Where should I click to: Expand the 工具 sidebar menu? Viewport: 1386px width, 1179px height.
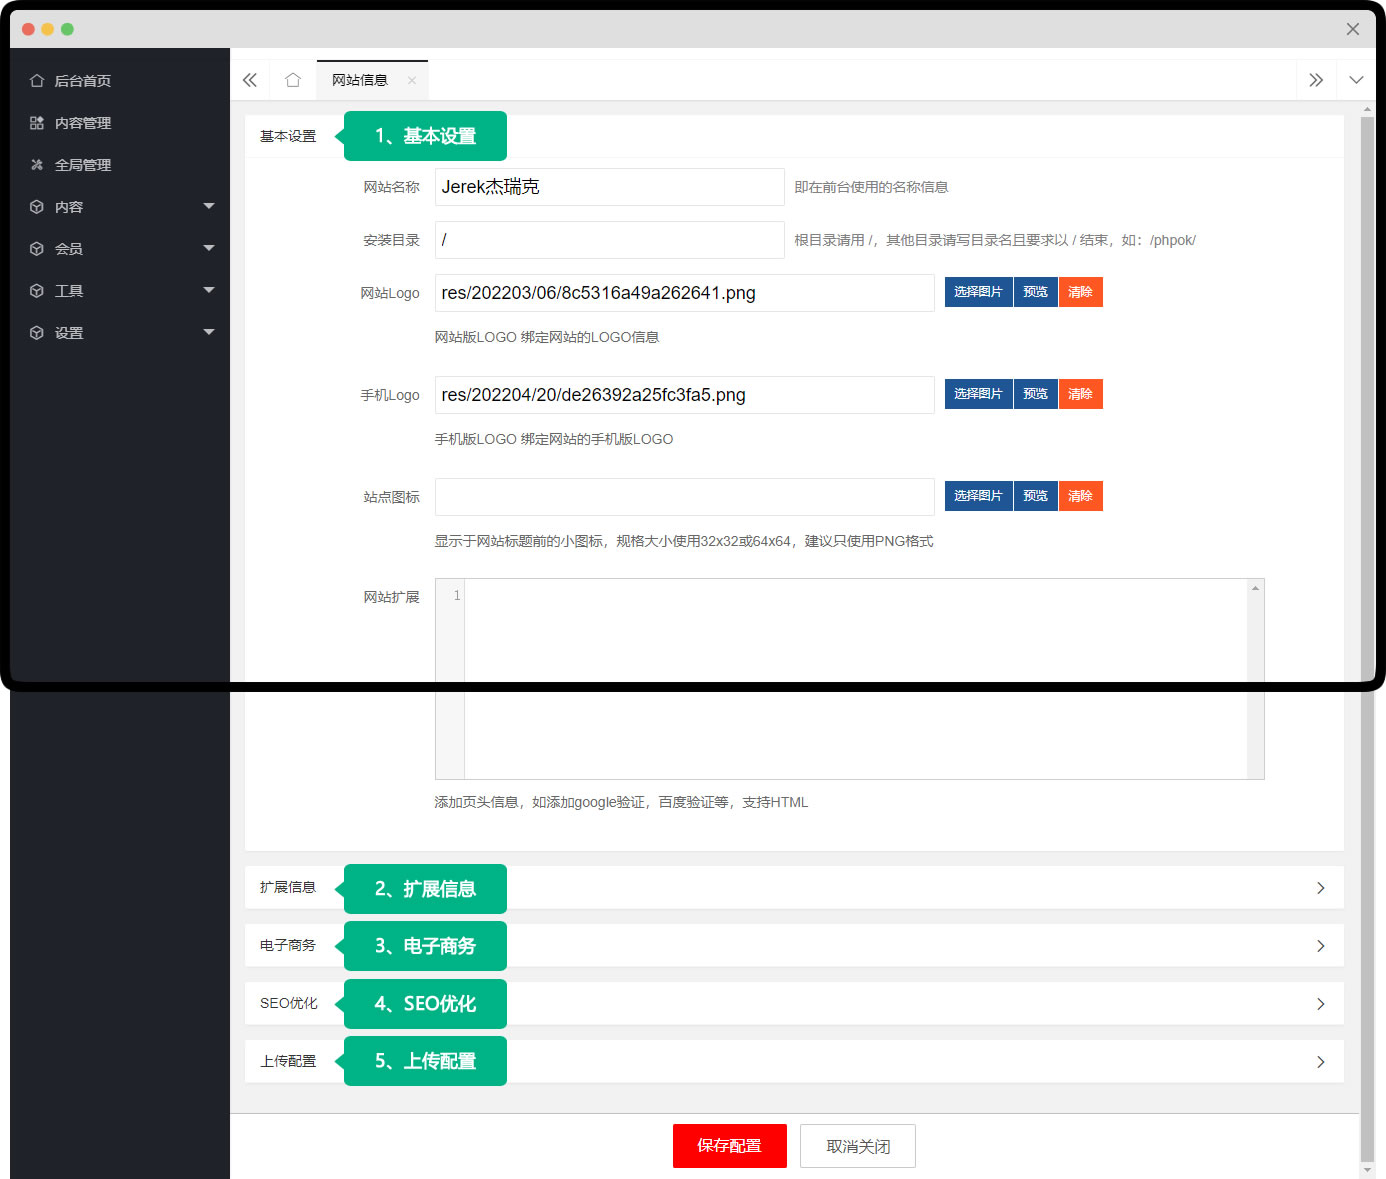[x=120, y=291]
